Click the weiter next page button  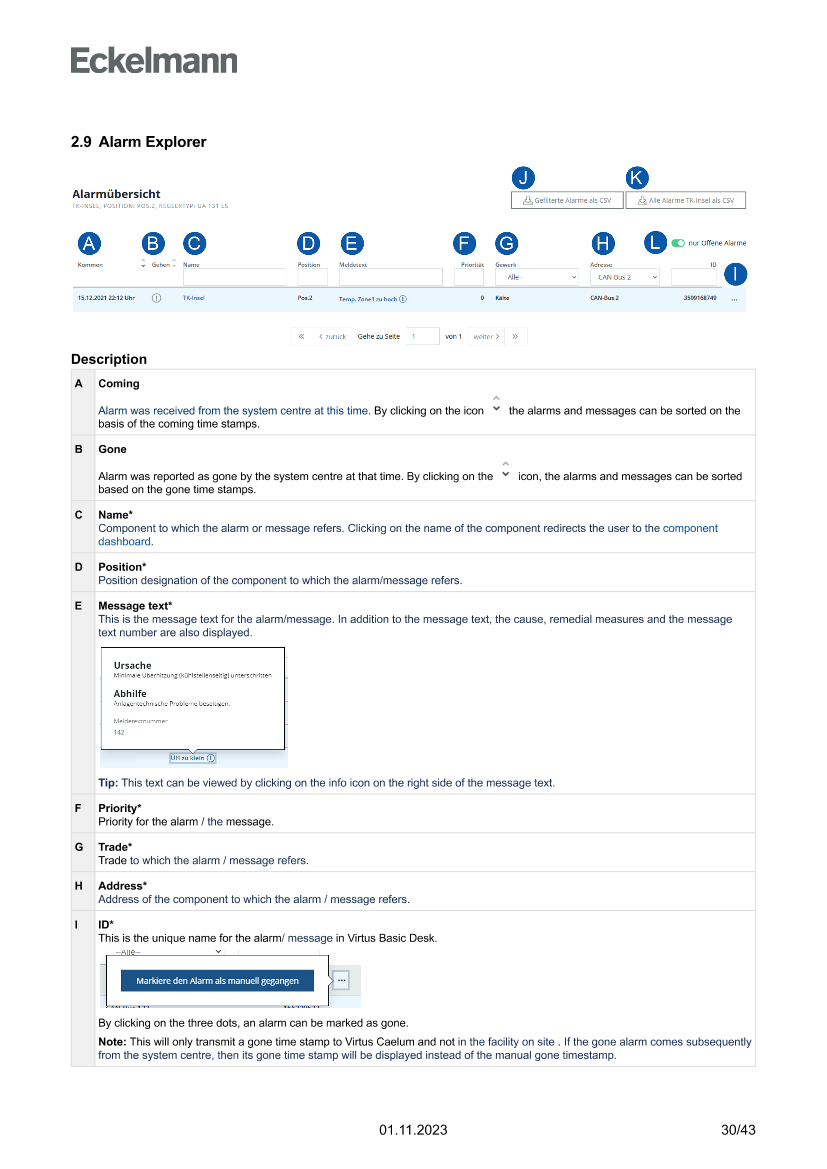pos(486,337)
